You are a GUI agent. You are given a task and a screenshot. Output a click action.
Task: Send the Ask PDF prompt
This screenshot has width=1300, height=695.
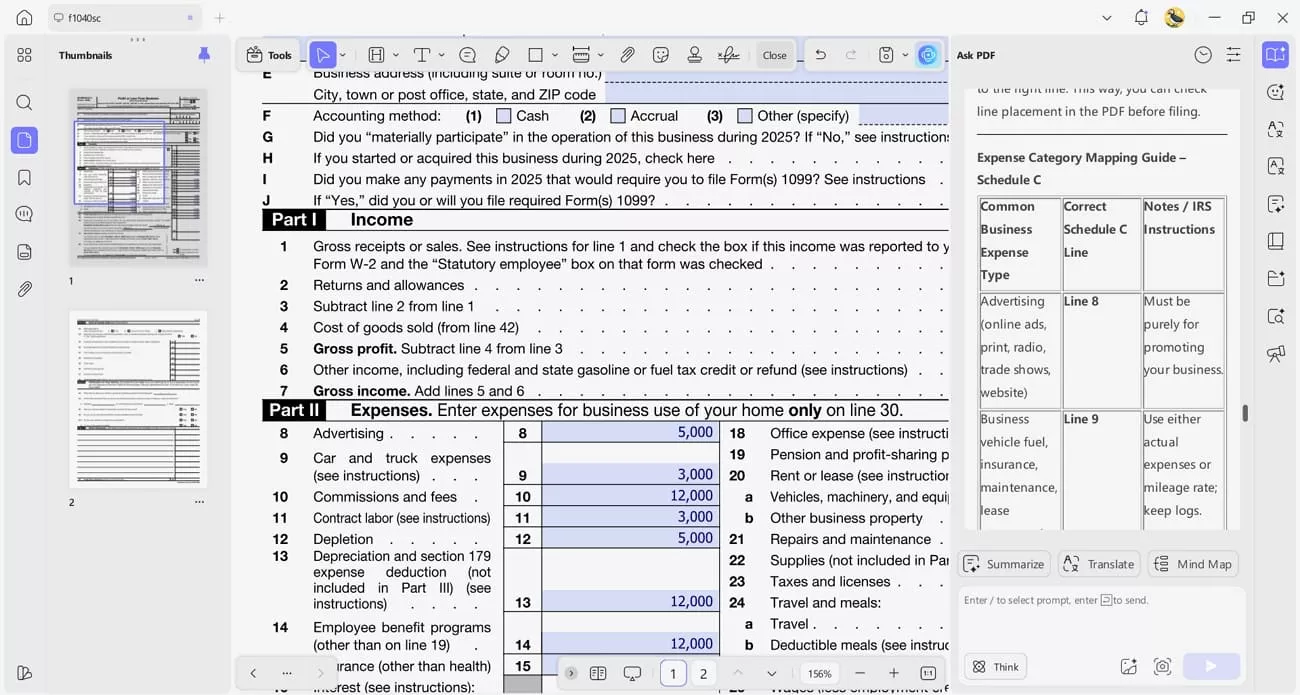(1211, 666)
